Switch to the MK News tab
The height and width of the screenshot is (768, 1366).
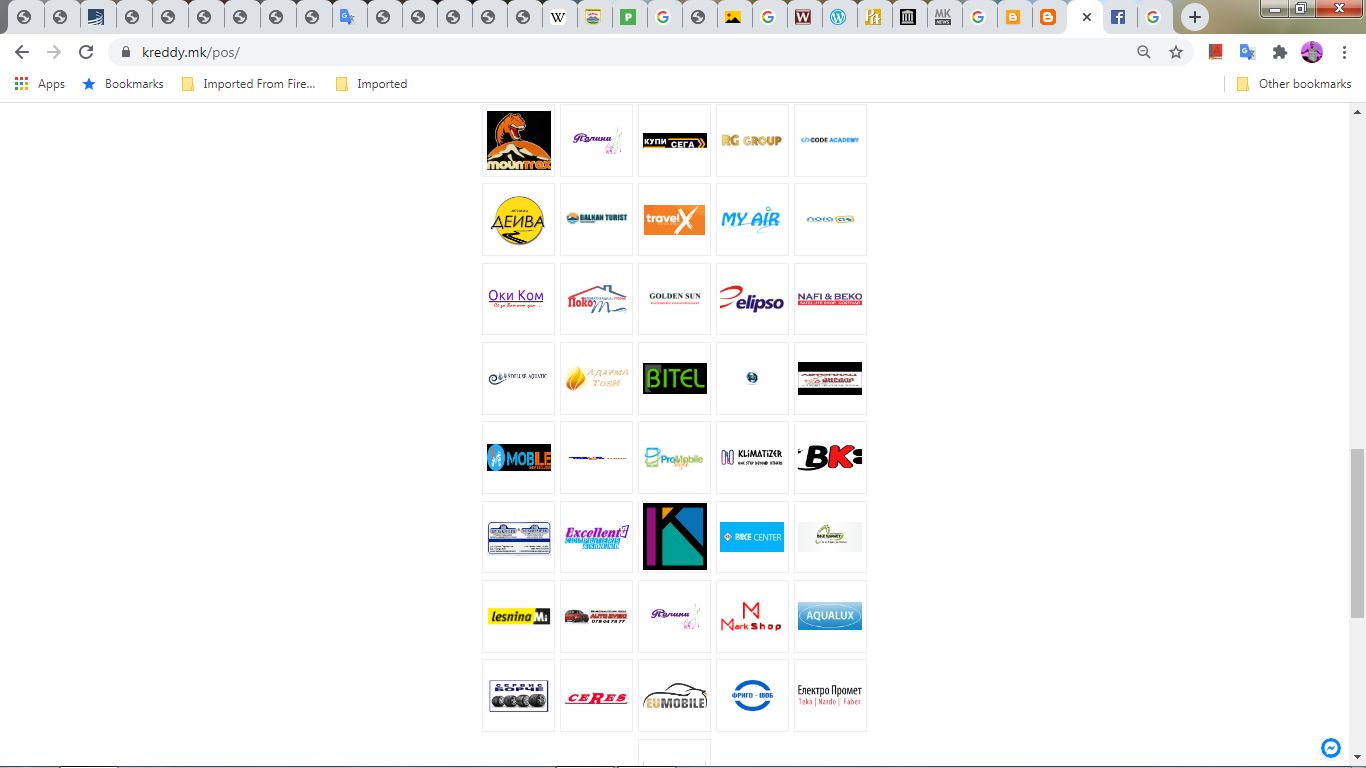tap(942, 17)
